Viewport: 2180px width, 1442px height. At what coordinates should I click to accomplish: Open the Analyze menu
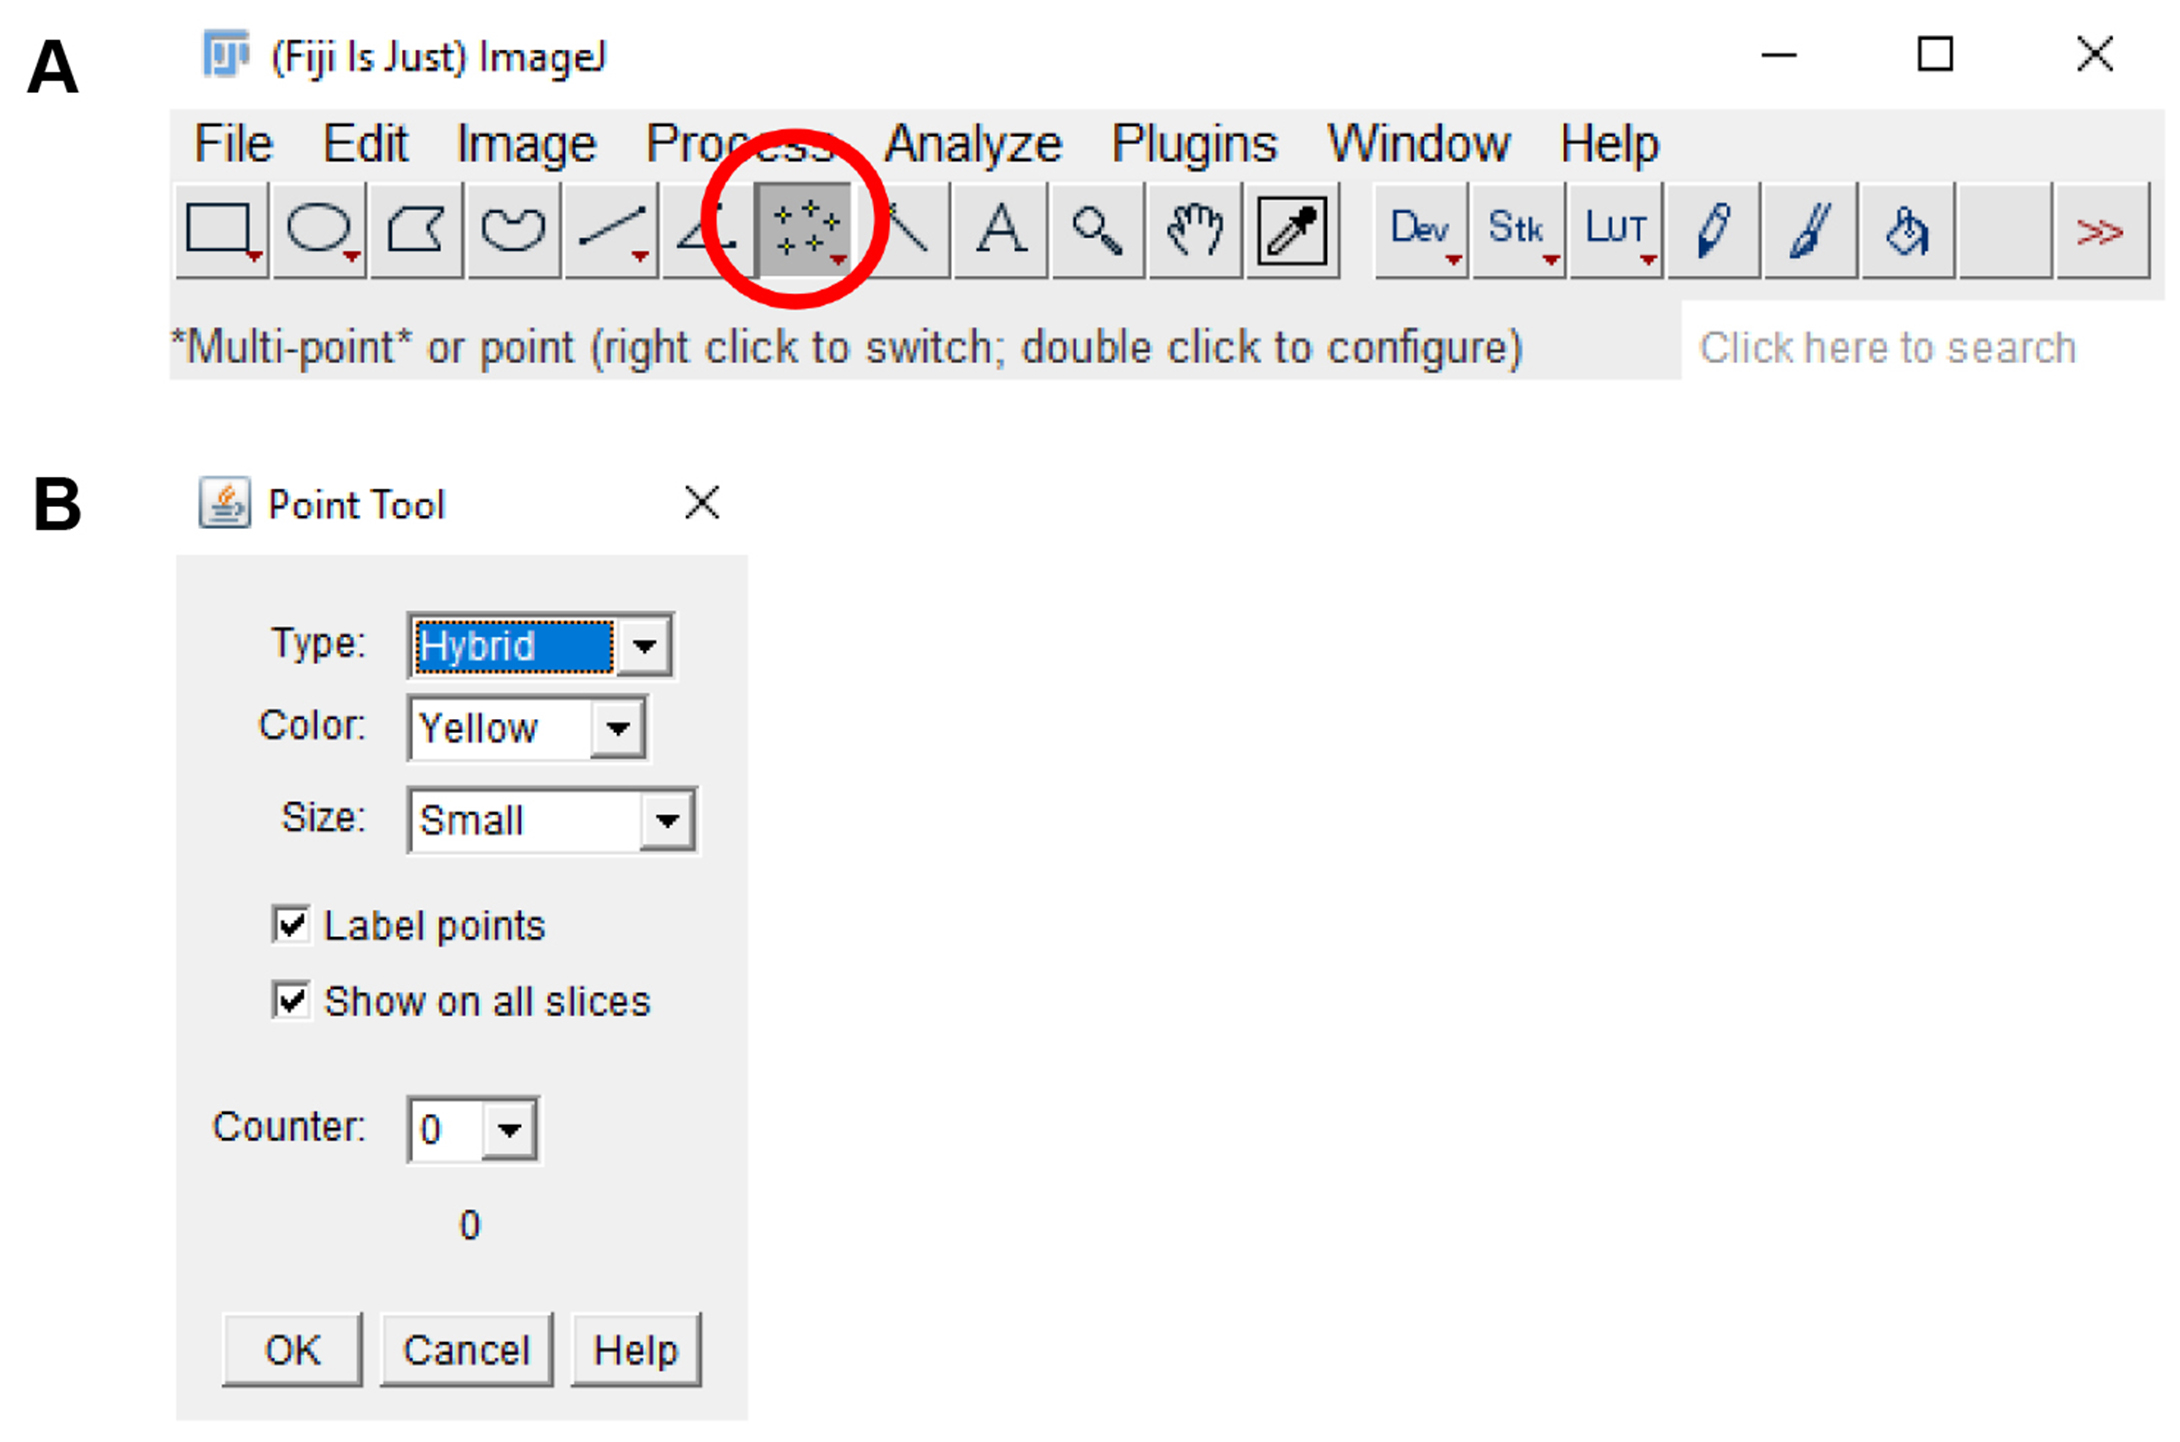point(973,144)
